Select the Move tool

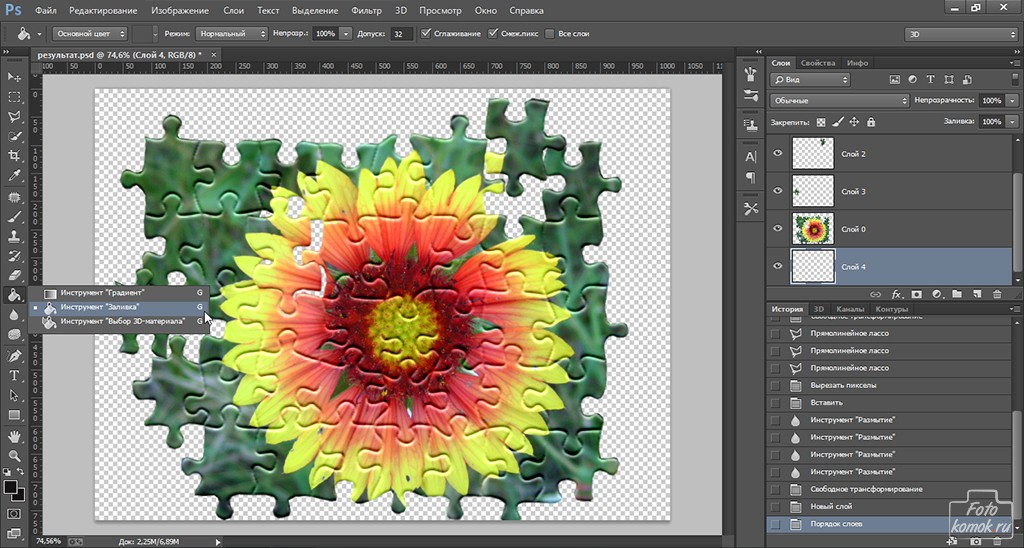point(14,77)
